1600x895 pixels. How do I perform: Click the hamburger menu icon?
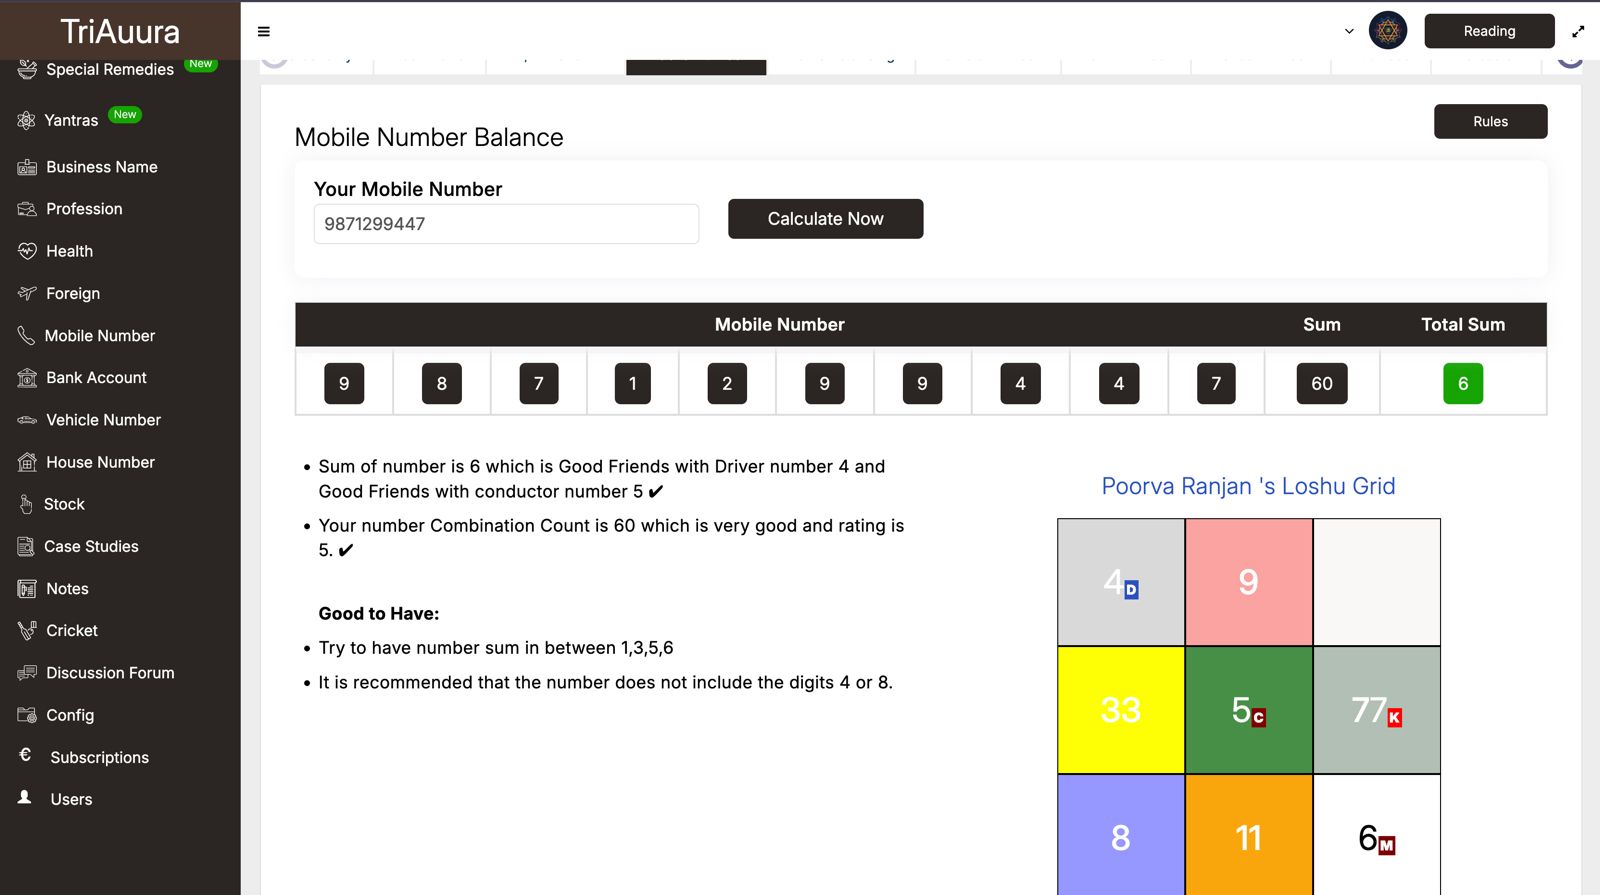(x=264, y=32)
